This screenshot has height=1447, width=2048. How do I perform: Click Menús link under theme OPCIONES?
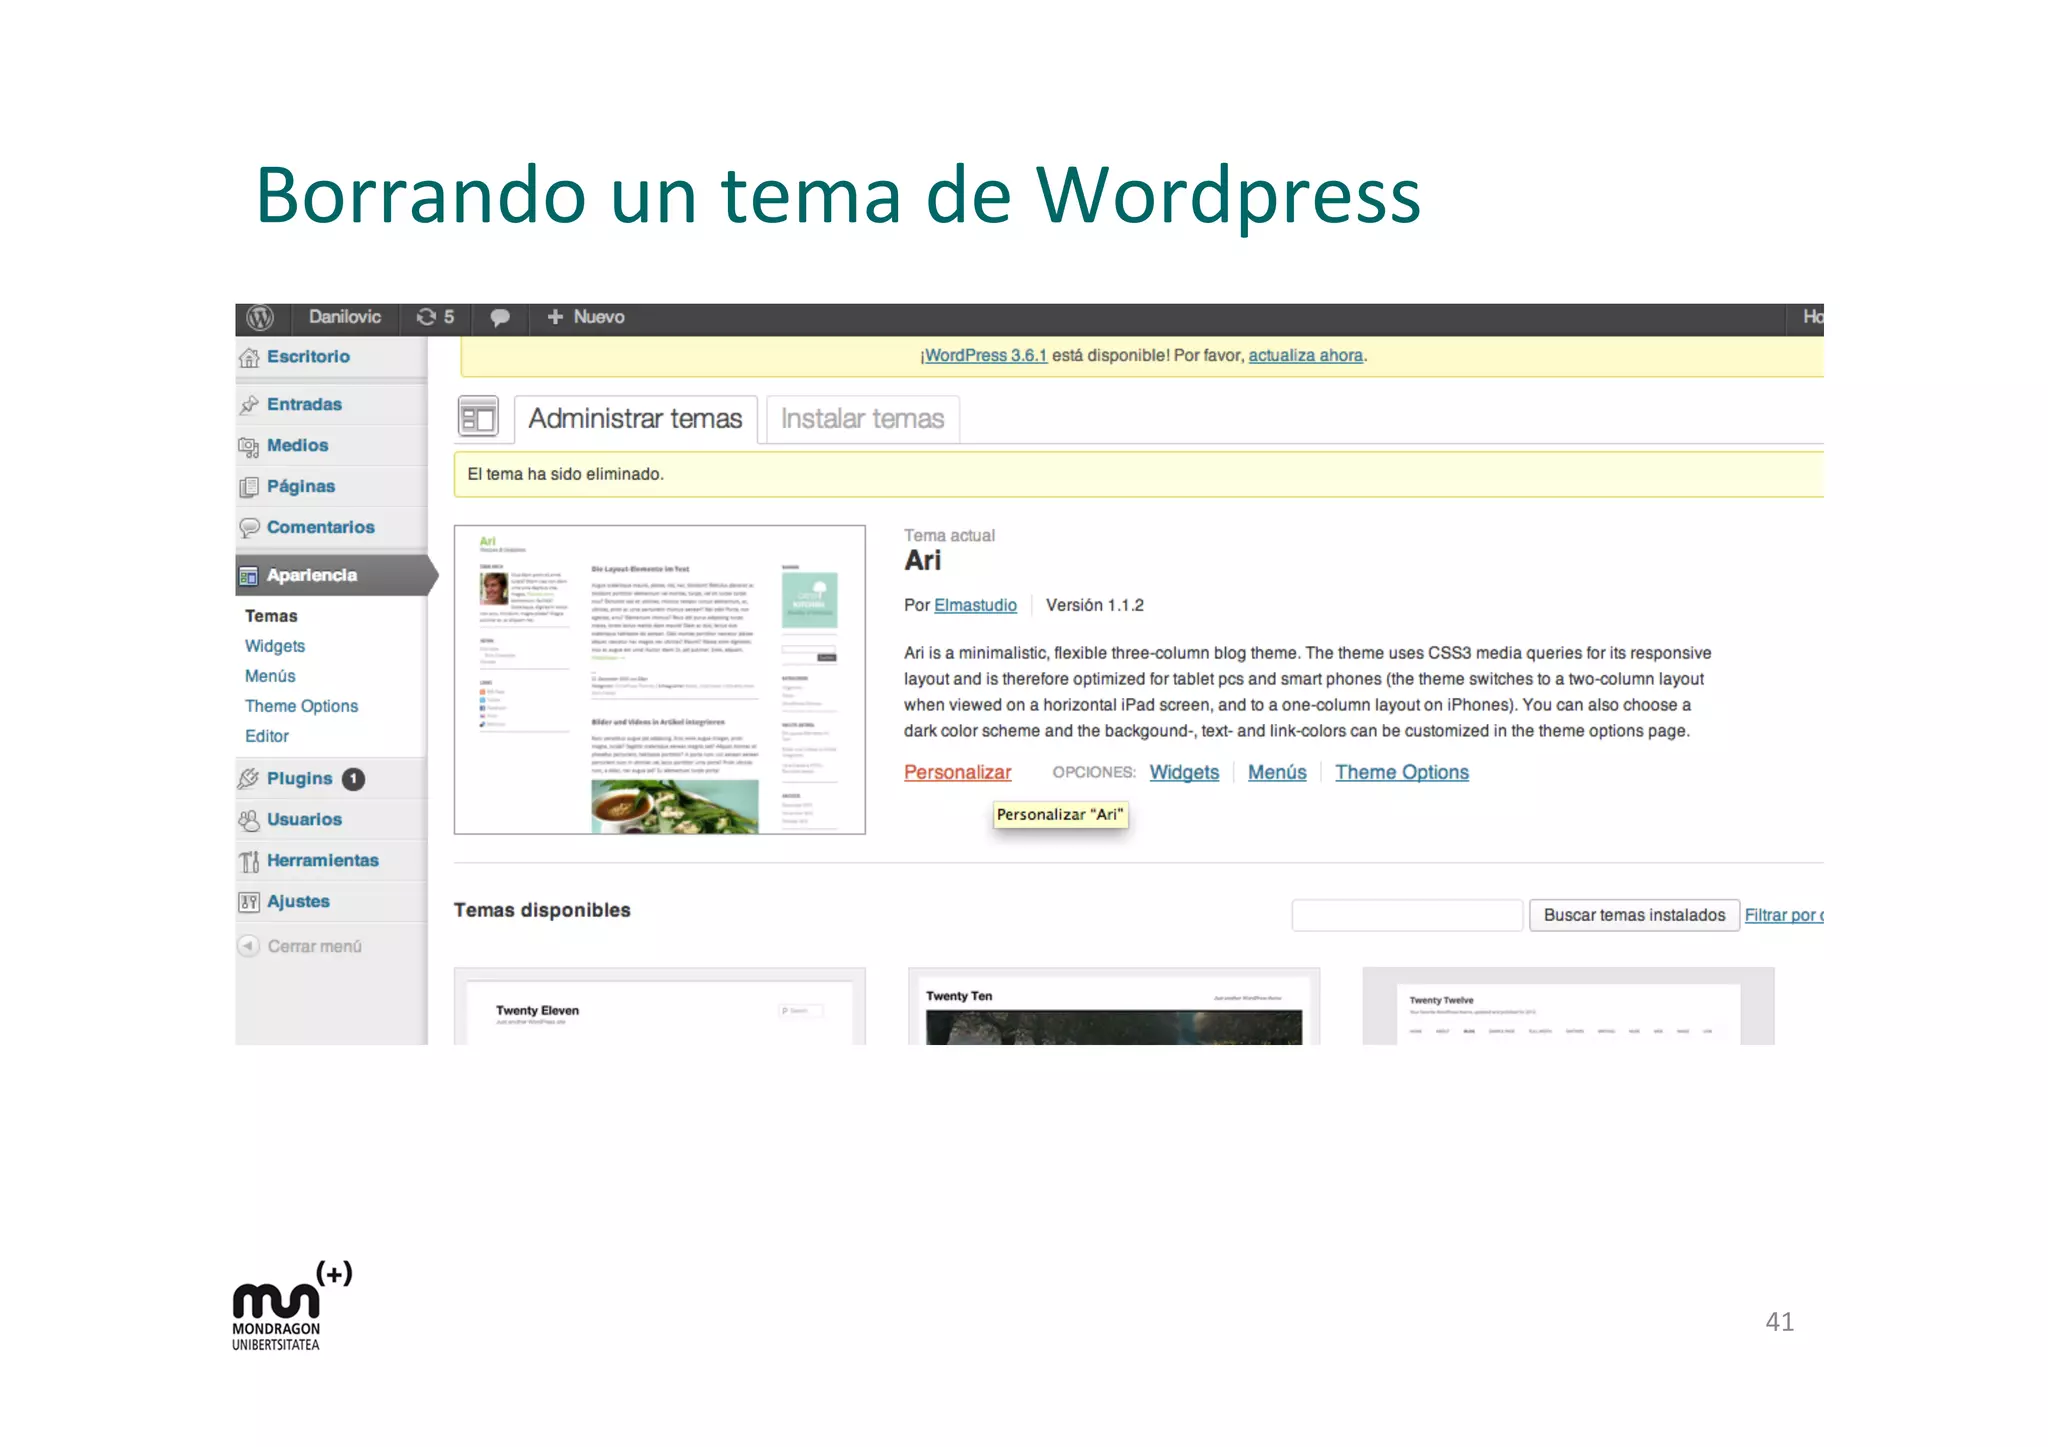[1277, 773]
